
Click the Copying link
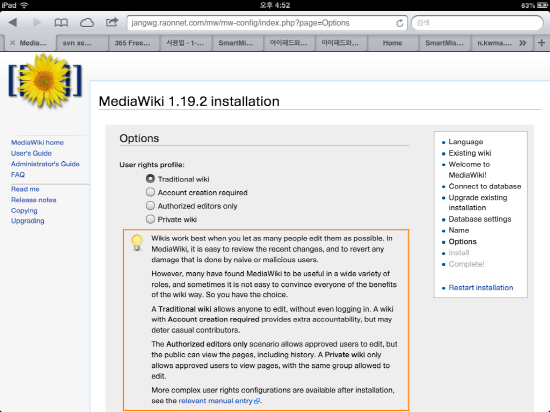pos(24,210)
